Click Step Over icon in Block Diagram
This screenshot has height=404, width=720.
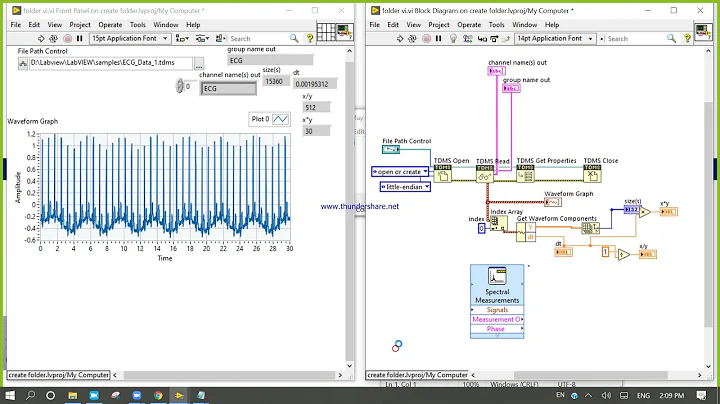click(x=494, y=39)
